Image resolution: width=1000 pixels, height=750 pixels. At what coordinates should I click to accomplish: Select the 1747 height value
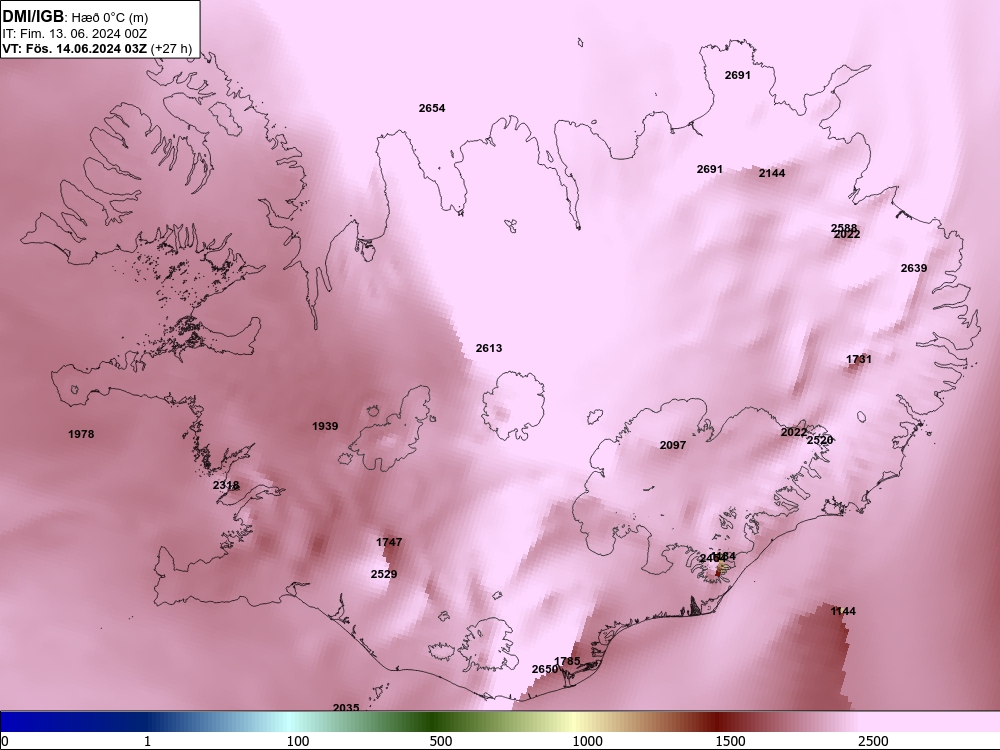pyautogui.click(x=389, y=542)
